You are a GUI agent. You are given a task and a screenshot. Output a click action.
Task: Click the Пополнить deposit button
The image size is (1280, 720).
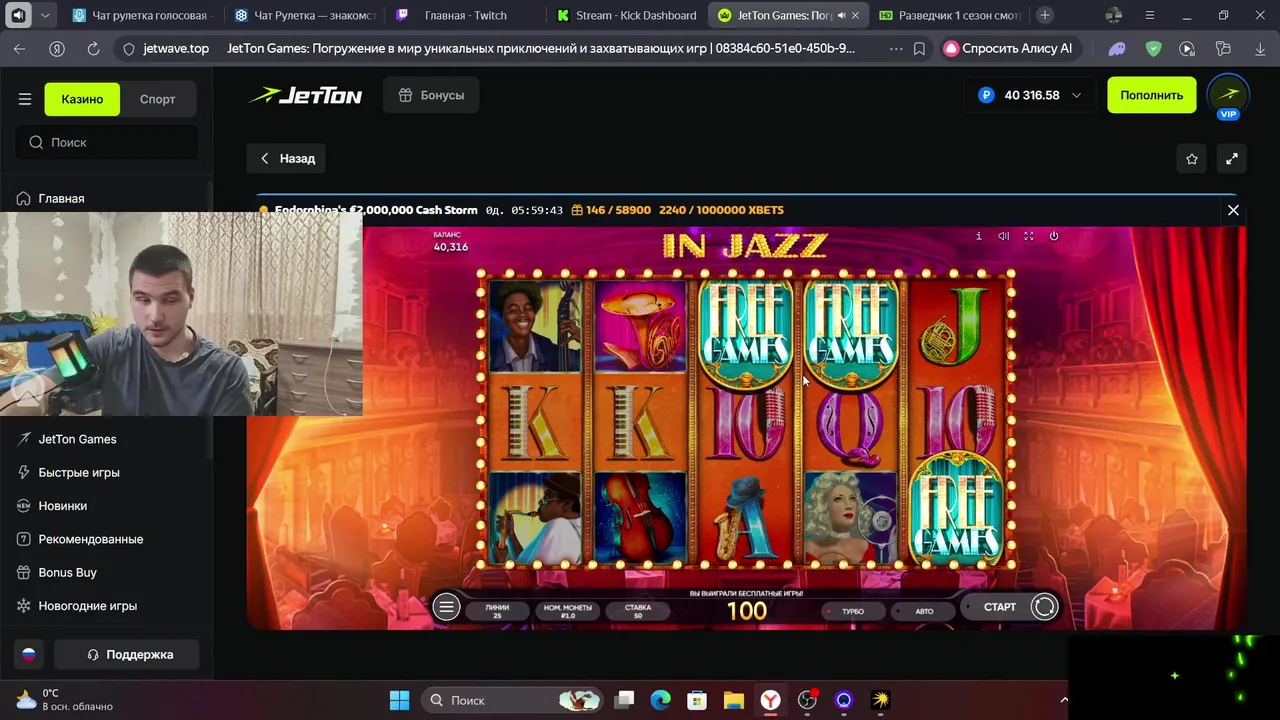coord(1151,95)
